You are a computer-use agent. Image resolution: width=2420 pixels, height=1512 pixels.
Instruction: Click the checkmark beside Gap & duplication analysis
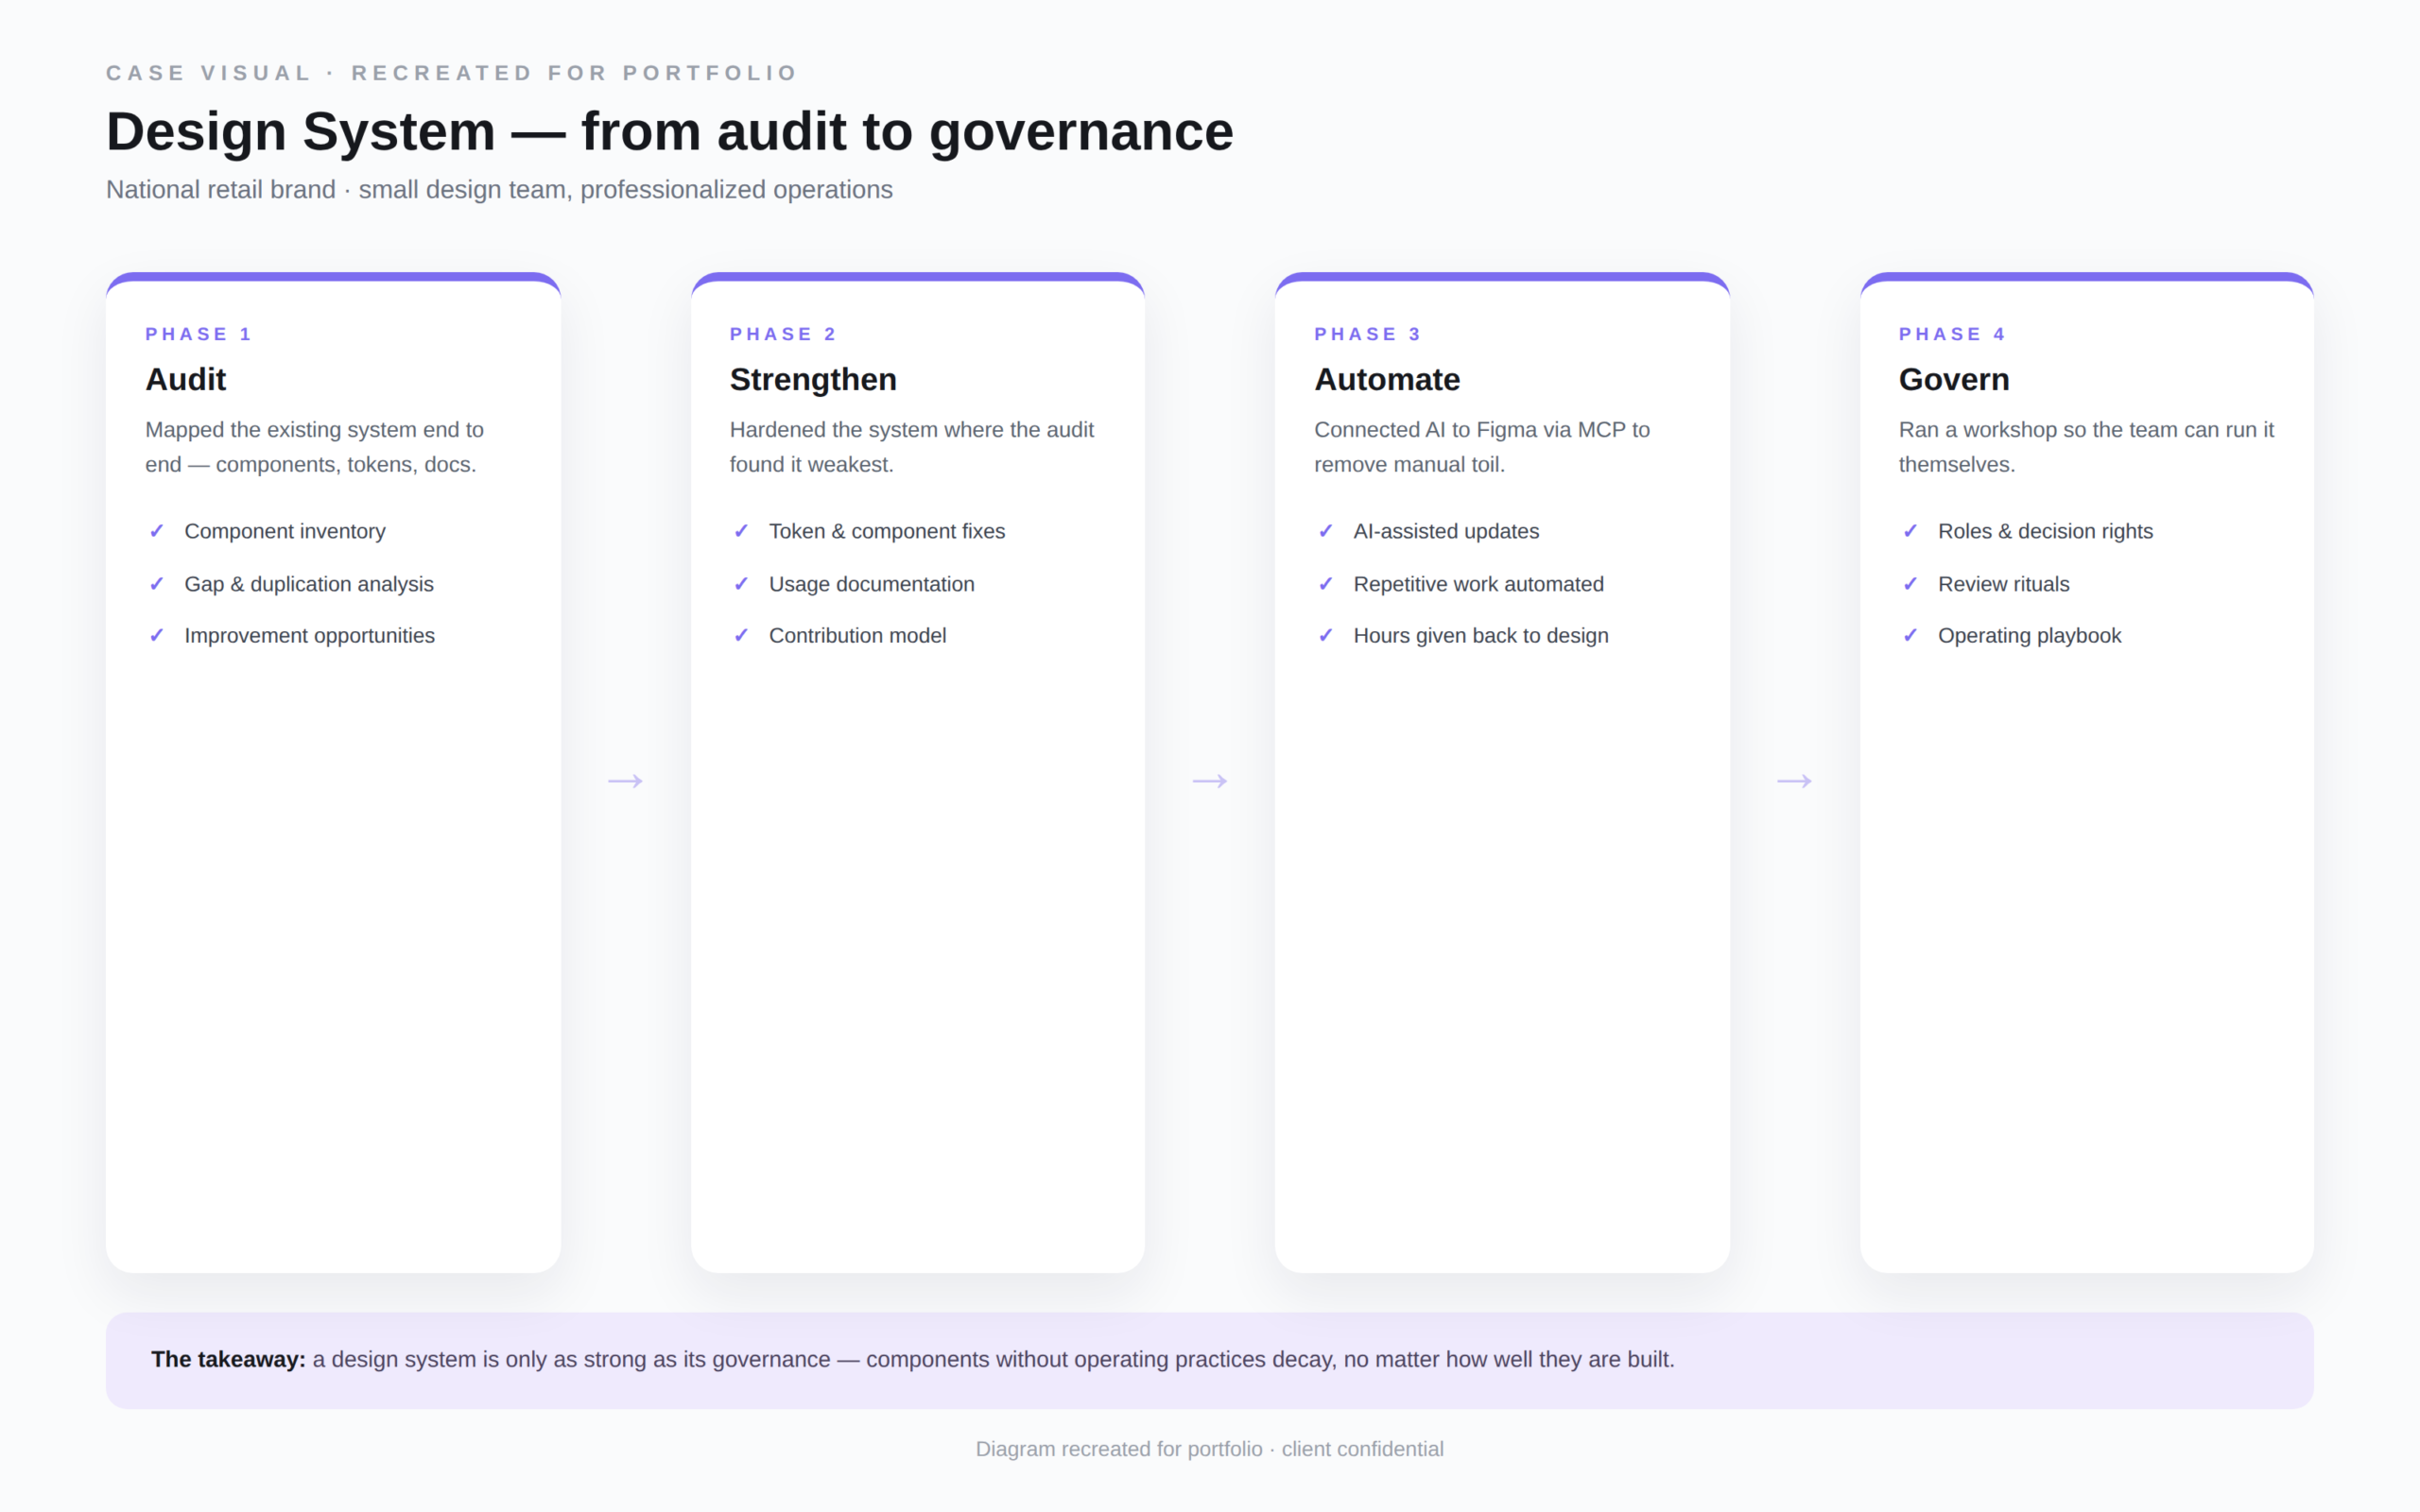click(x=156, y=584)
